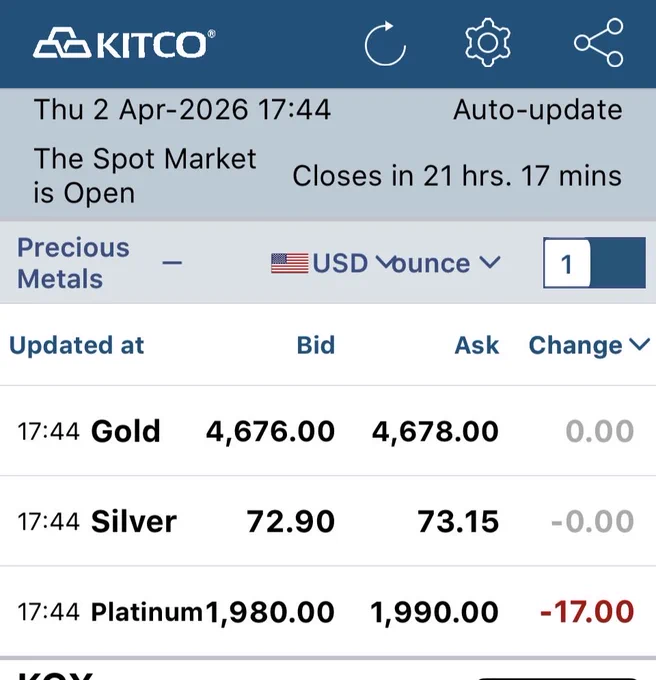656x680 pixels.
Task: Expand the Change column dropdown arrow
Action: click(x=640, y=345)
